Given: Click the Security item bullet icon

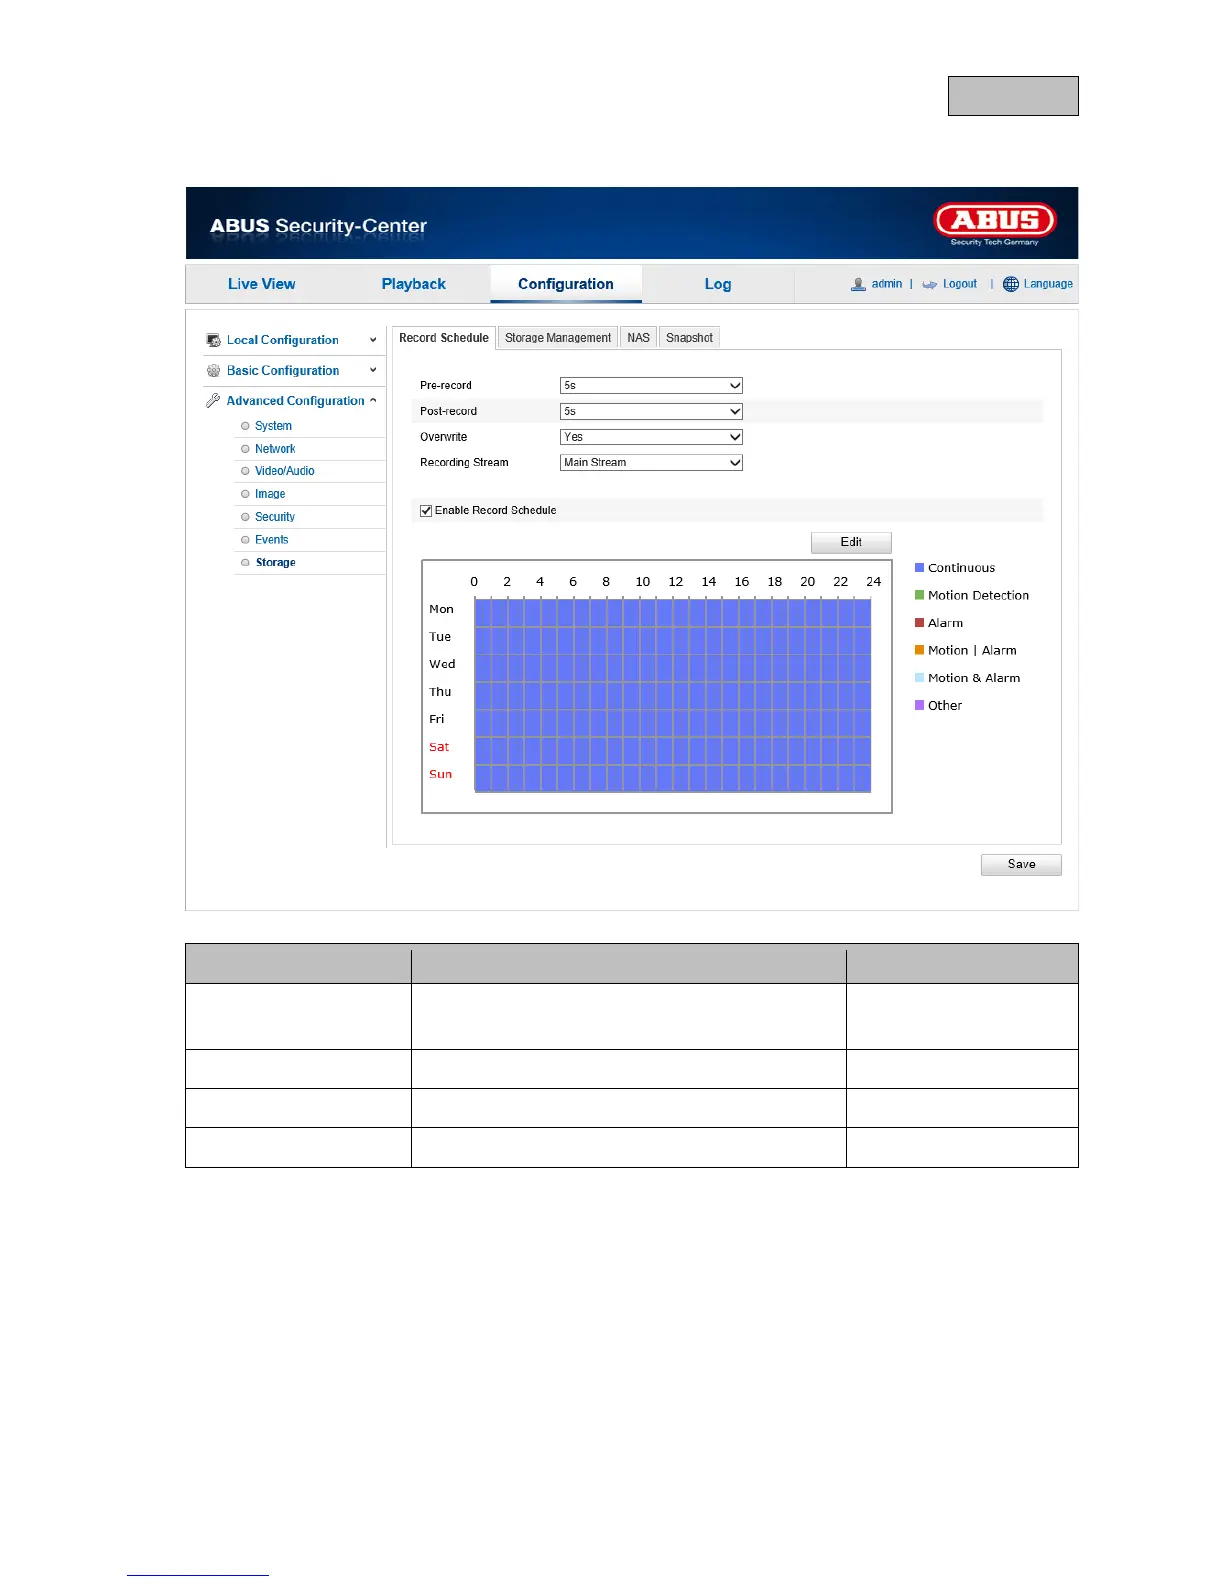Looking at the screenshot, I should 245,517.
